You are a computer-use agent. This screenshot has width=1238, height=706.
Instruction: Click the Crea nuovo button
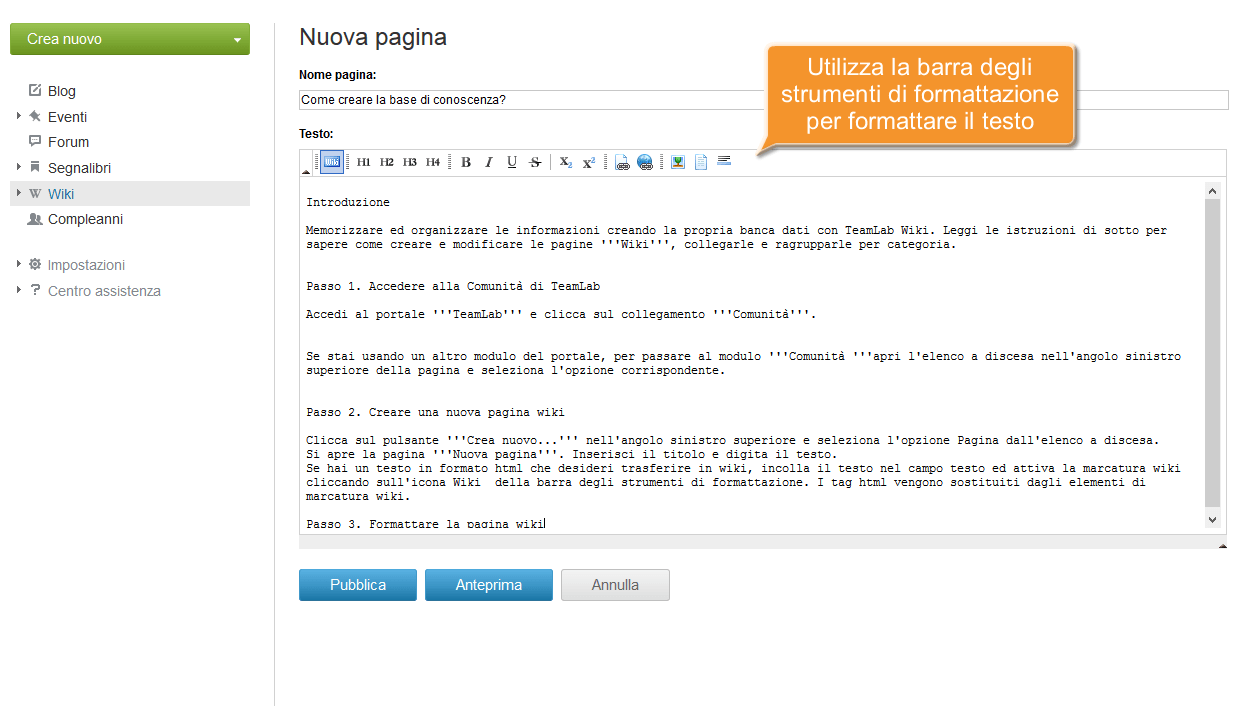[130, 39]
